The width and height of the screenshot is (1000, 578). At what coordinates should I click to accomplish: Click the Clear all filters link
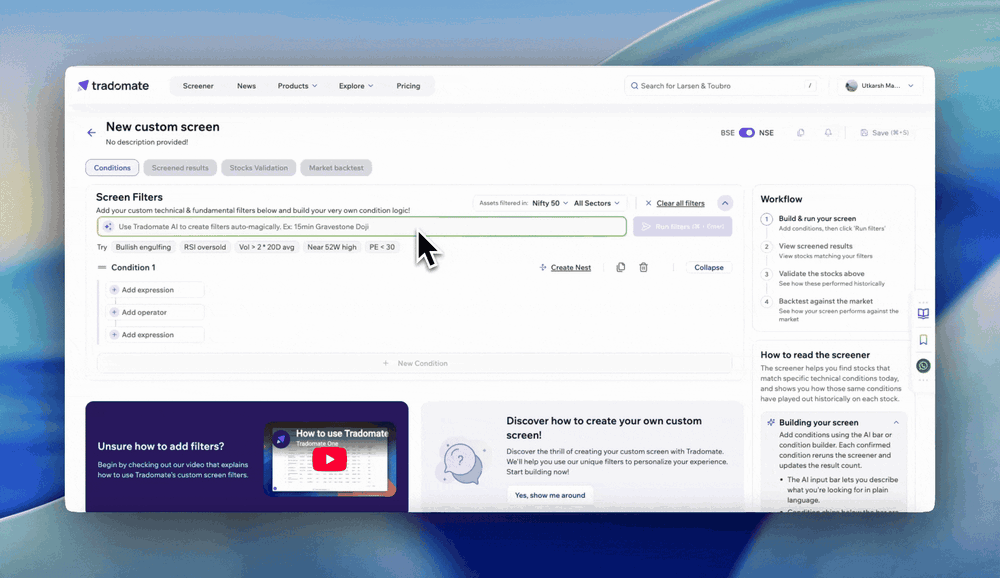(680, 203)
